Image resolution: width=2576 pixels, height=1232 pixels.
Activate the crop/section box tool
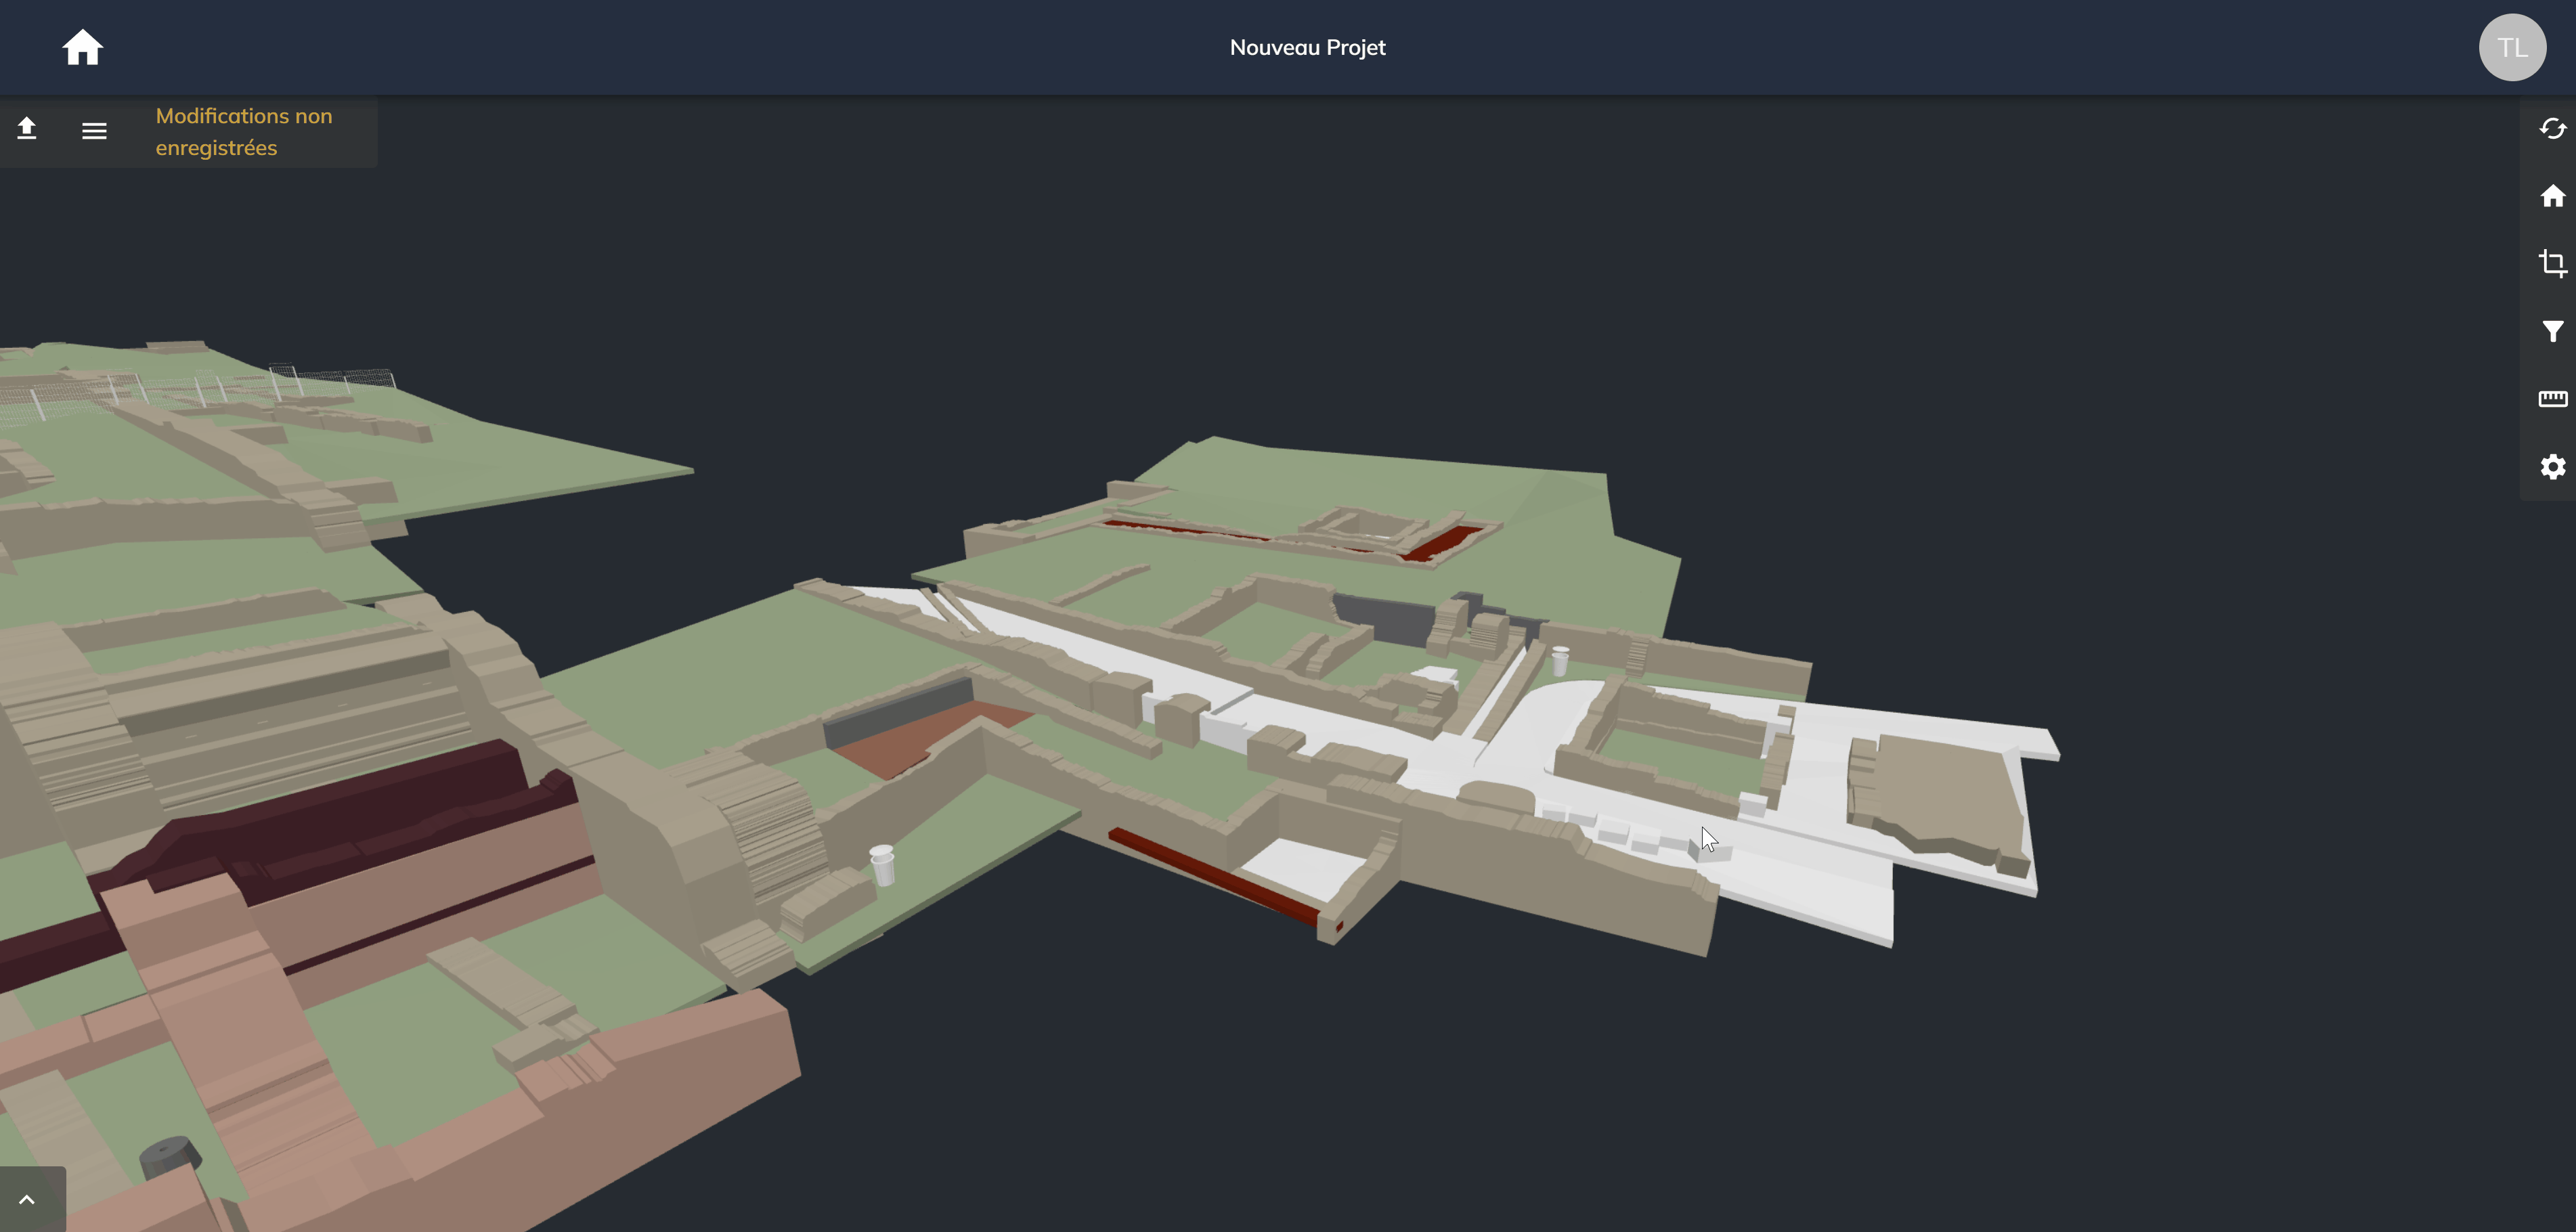2552,263
